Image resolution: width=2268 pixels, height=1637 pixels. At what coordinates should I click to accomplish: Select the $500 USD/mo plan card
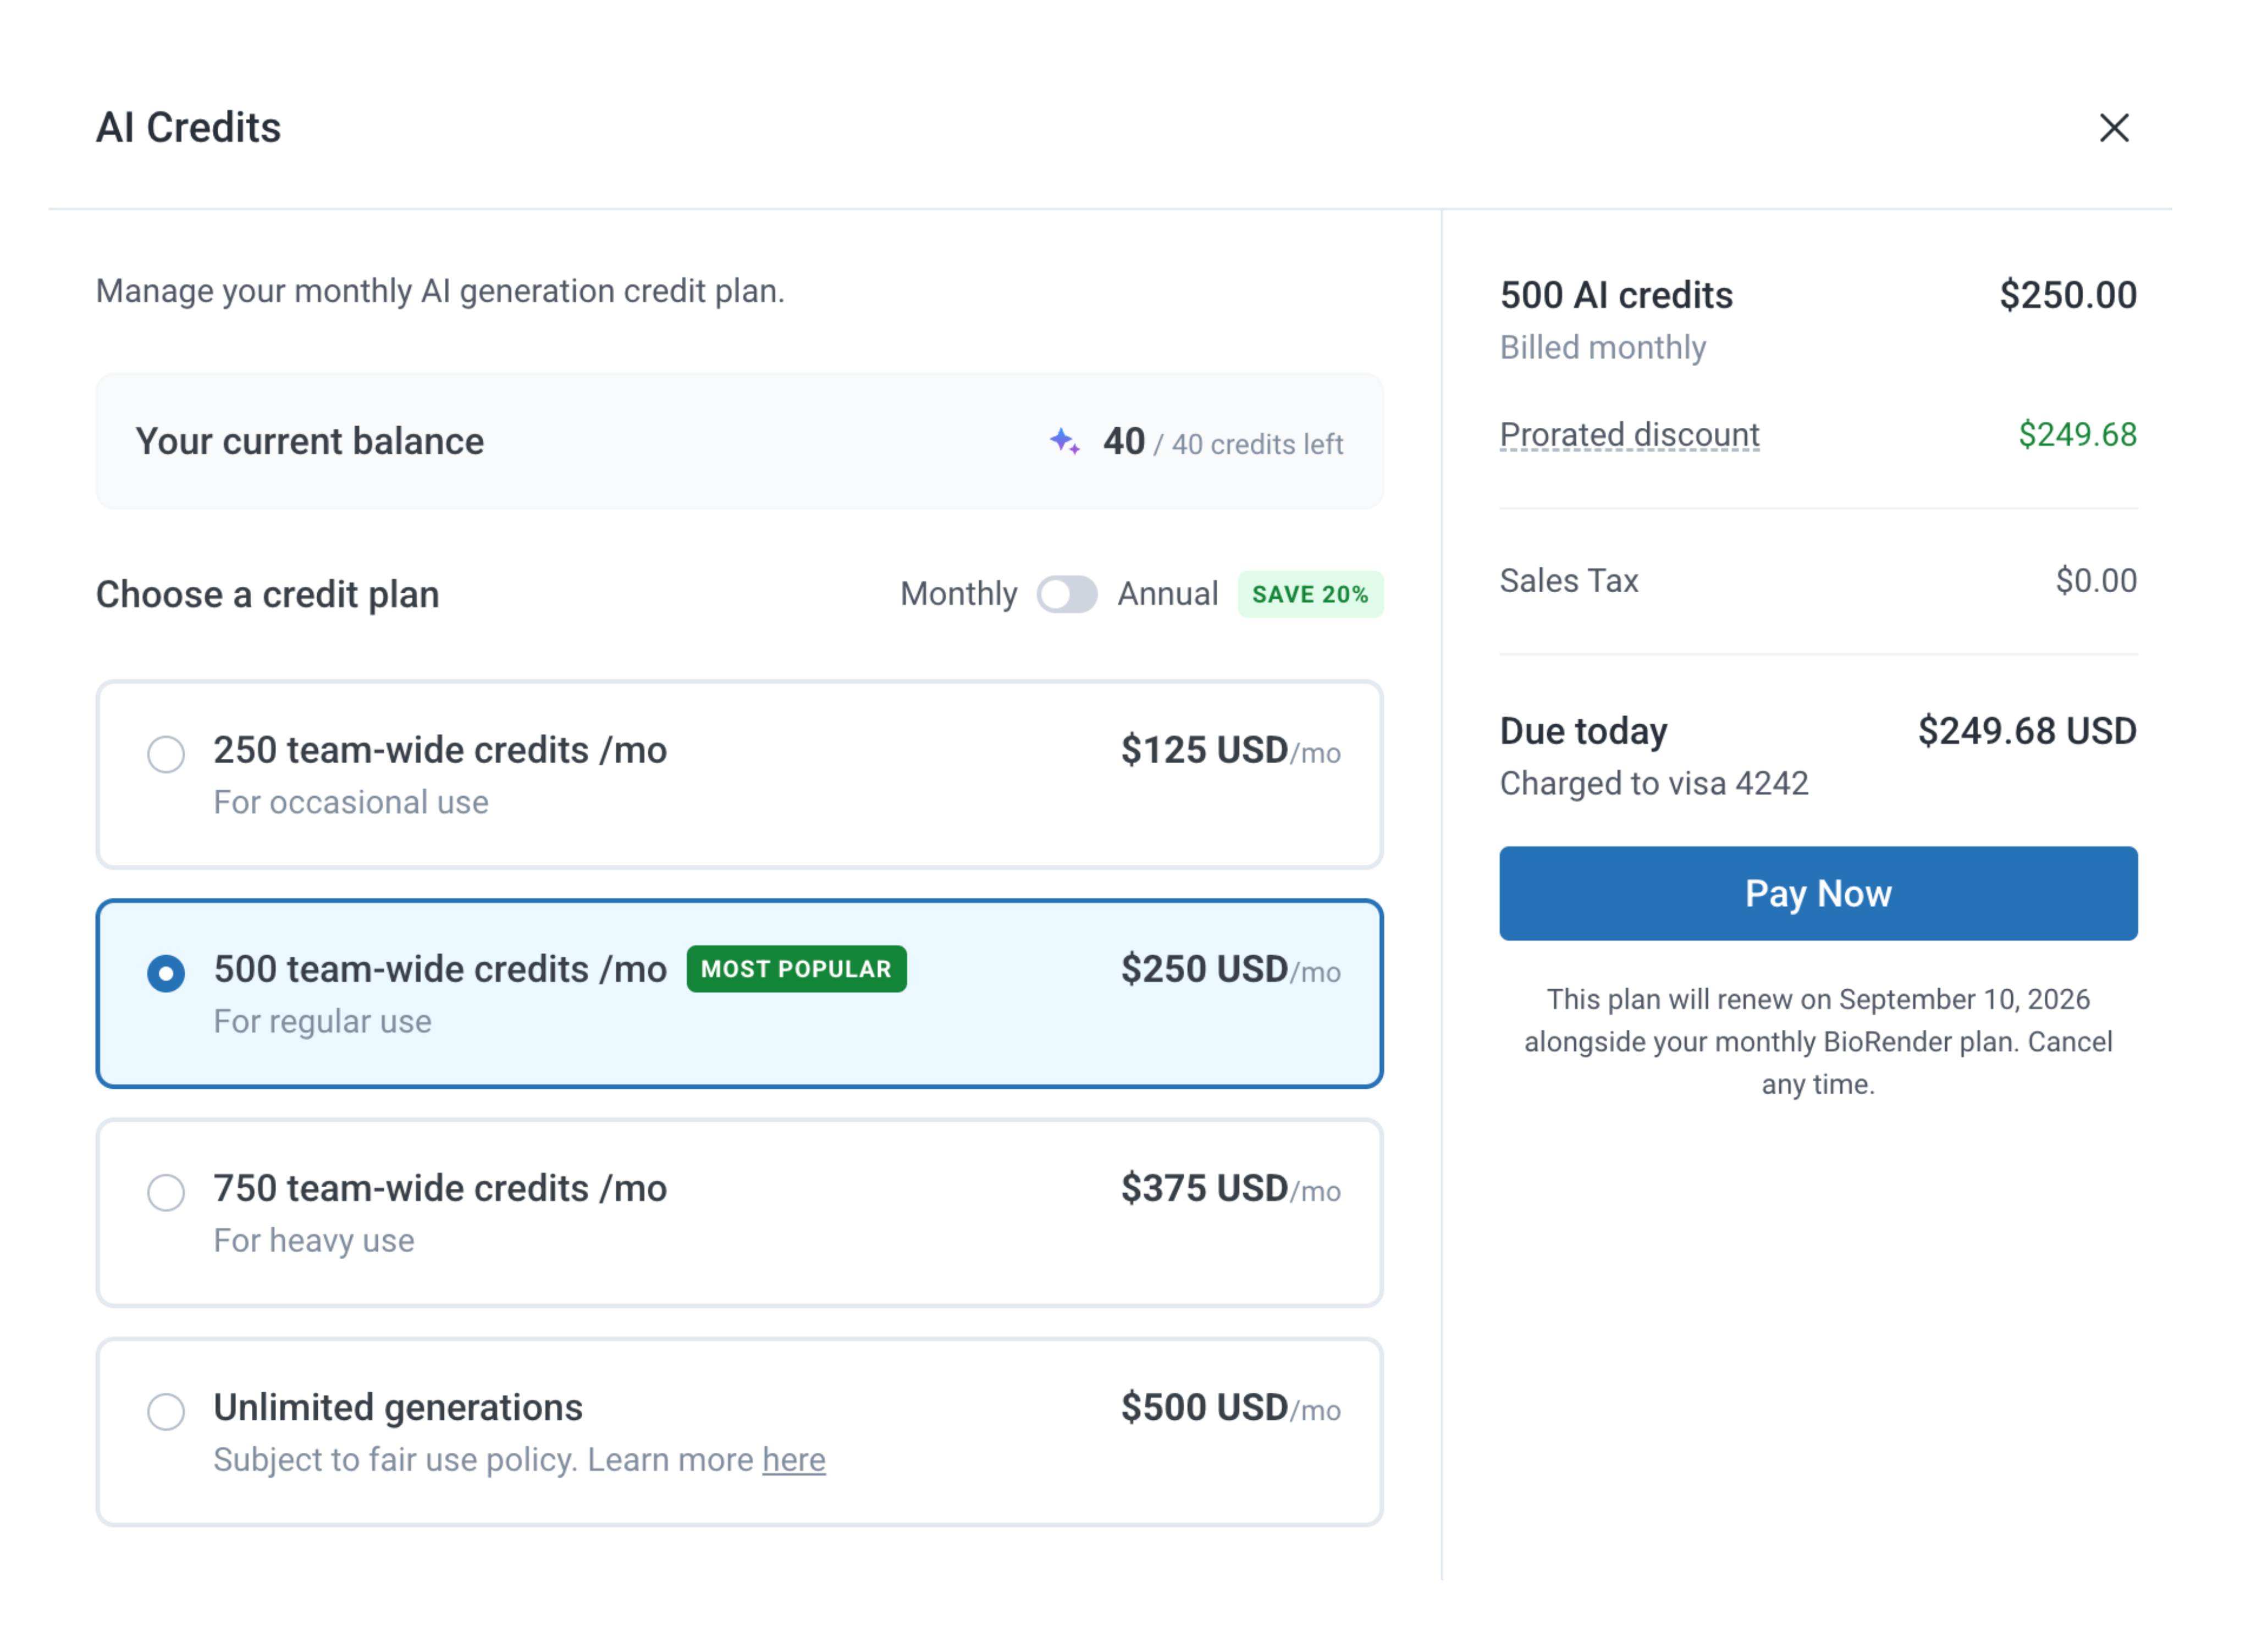(739, 1432)
